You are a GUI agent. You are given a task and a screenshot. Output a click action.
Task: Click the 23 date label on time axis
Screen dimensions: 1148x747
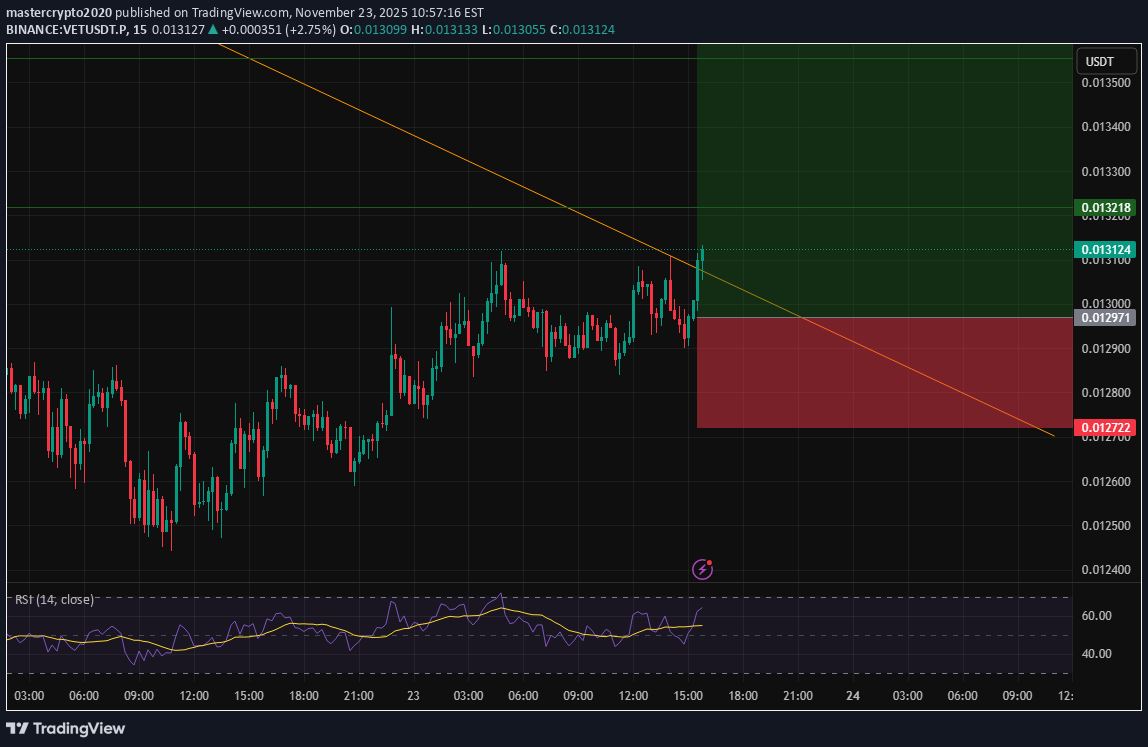click(413, 695)
